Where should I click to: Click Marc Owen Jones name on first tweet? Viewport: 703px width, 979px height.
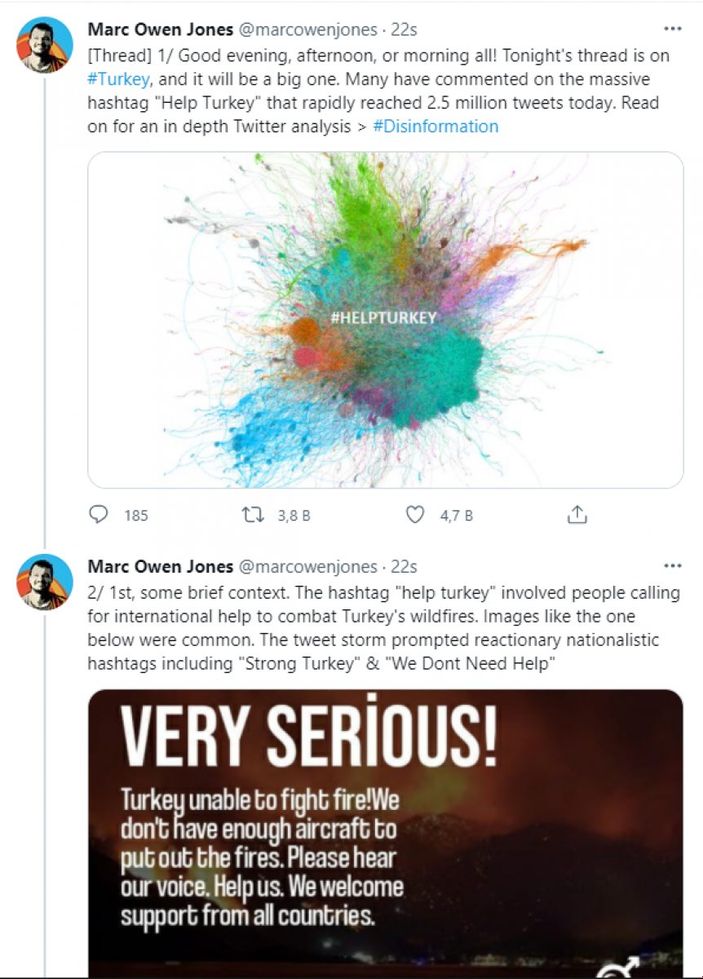click(x=160, y=29)
